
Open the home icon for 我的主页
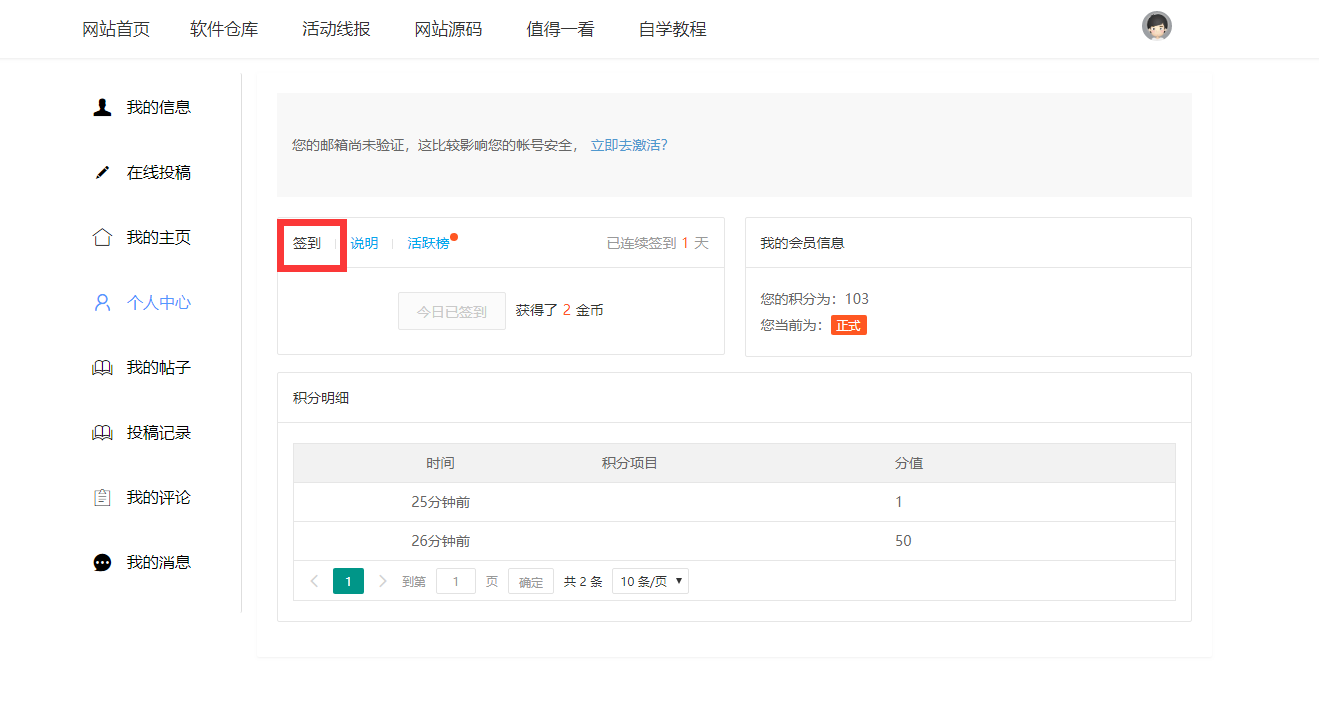[101, 236]
